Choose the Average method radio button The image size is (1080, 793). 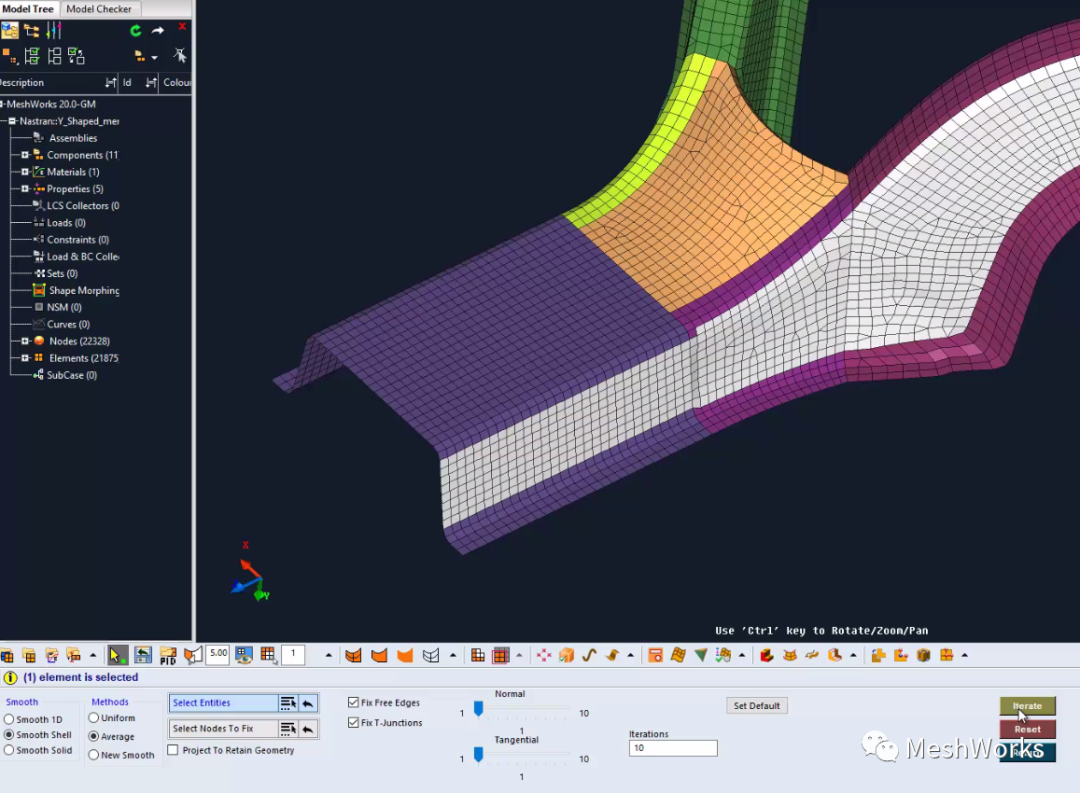click(x=94, y=737)
